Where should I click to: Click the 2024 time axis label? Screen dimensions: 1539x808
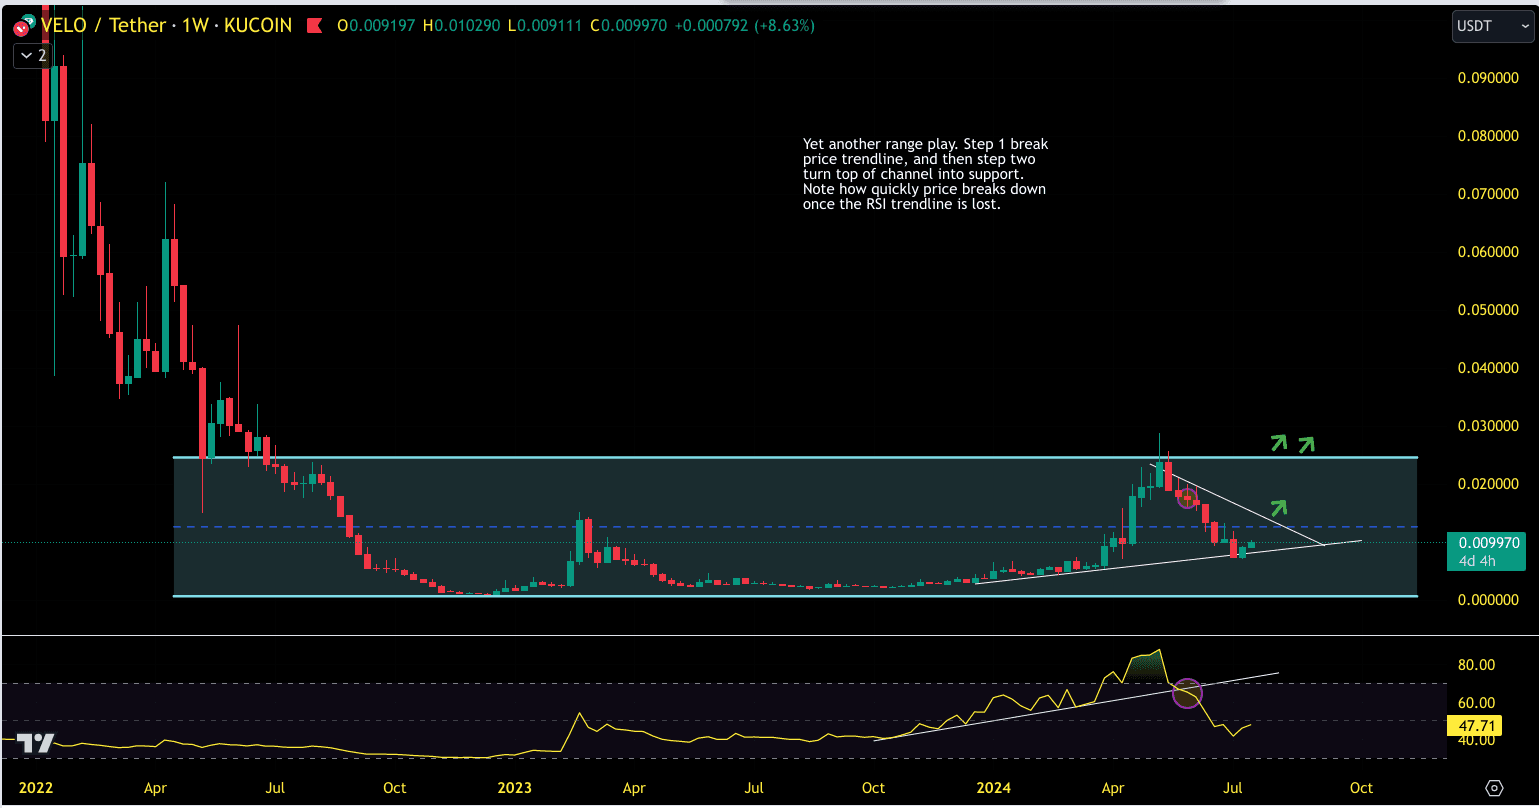[x=993, y=788]
